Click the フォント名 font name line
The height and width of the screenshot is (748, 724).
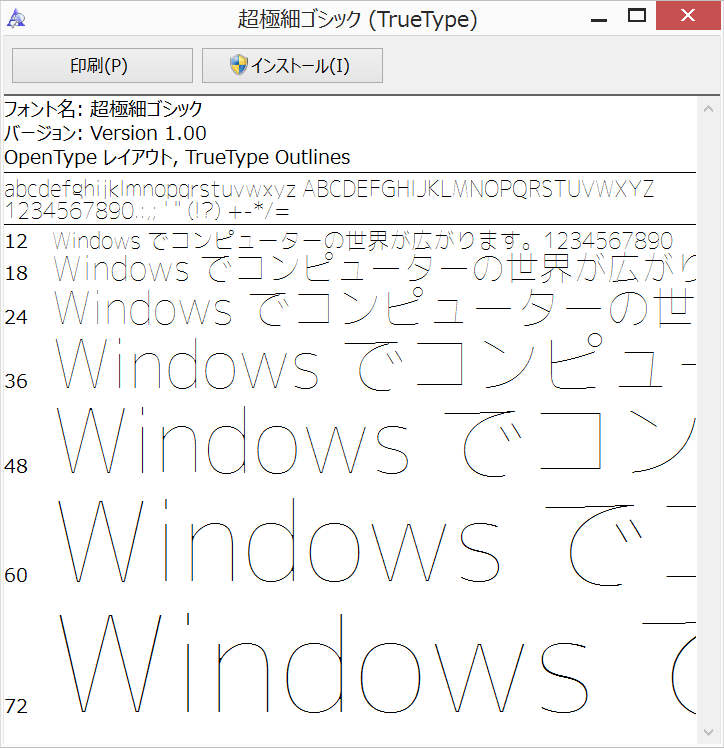click(103, 109)
